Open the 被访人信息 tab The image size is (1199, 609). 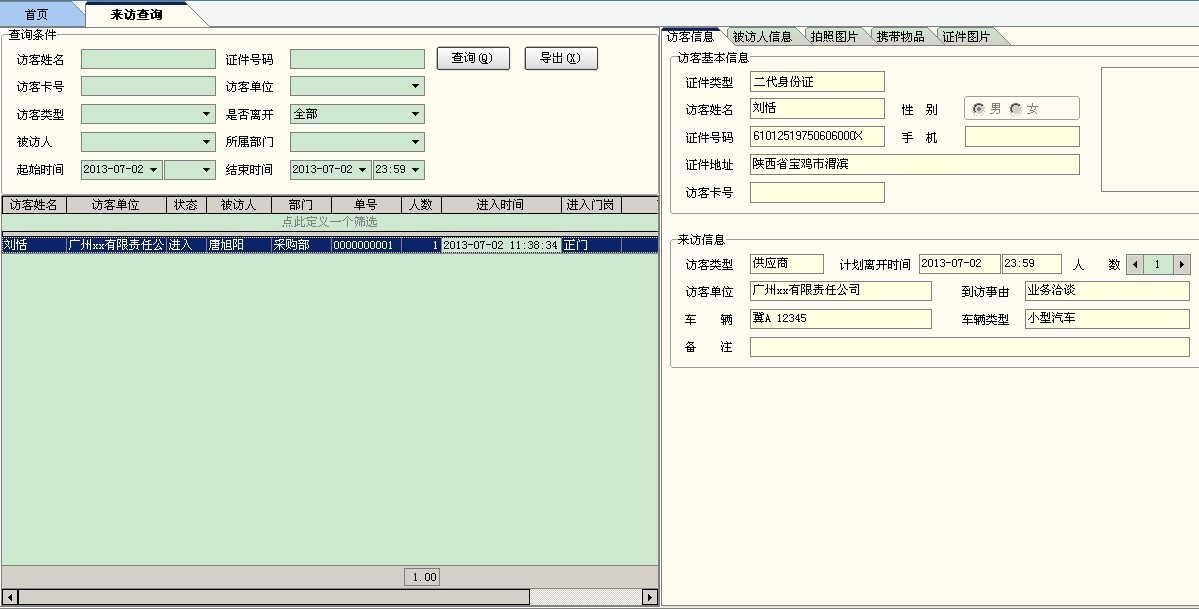click(762, 37)
